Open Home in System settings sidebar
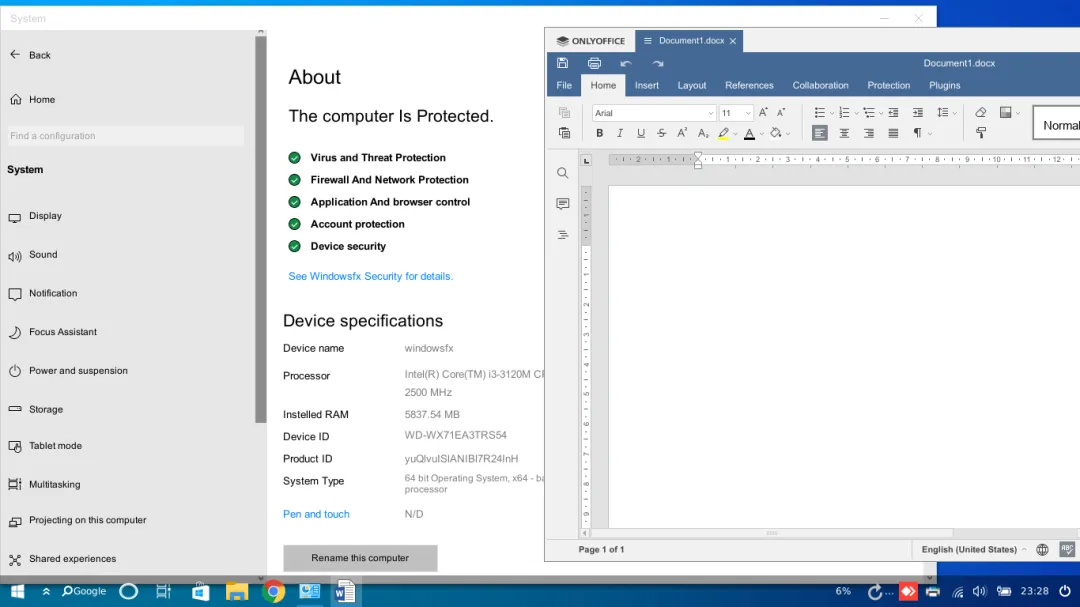 [x=32, y=100]
